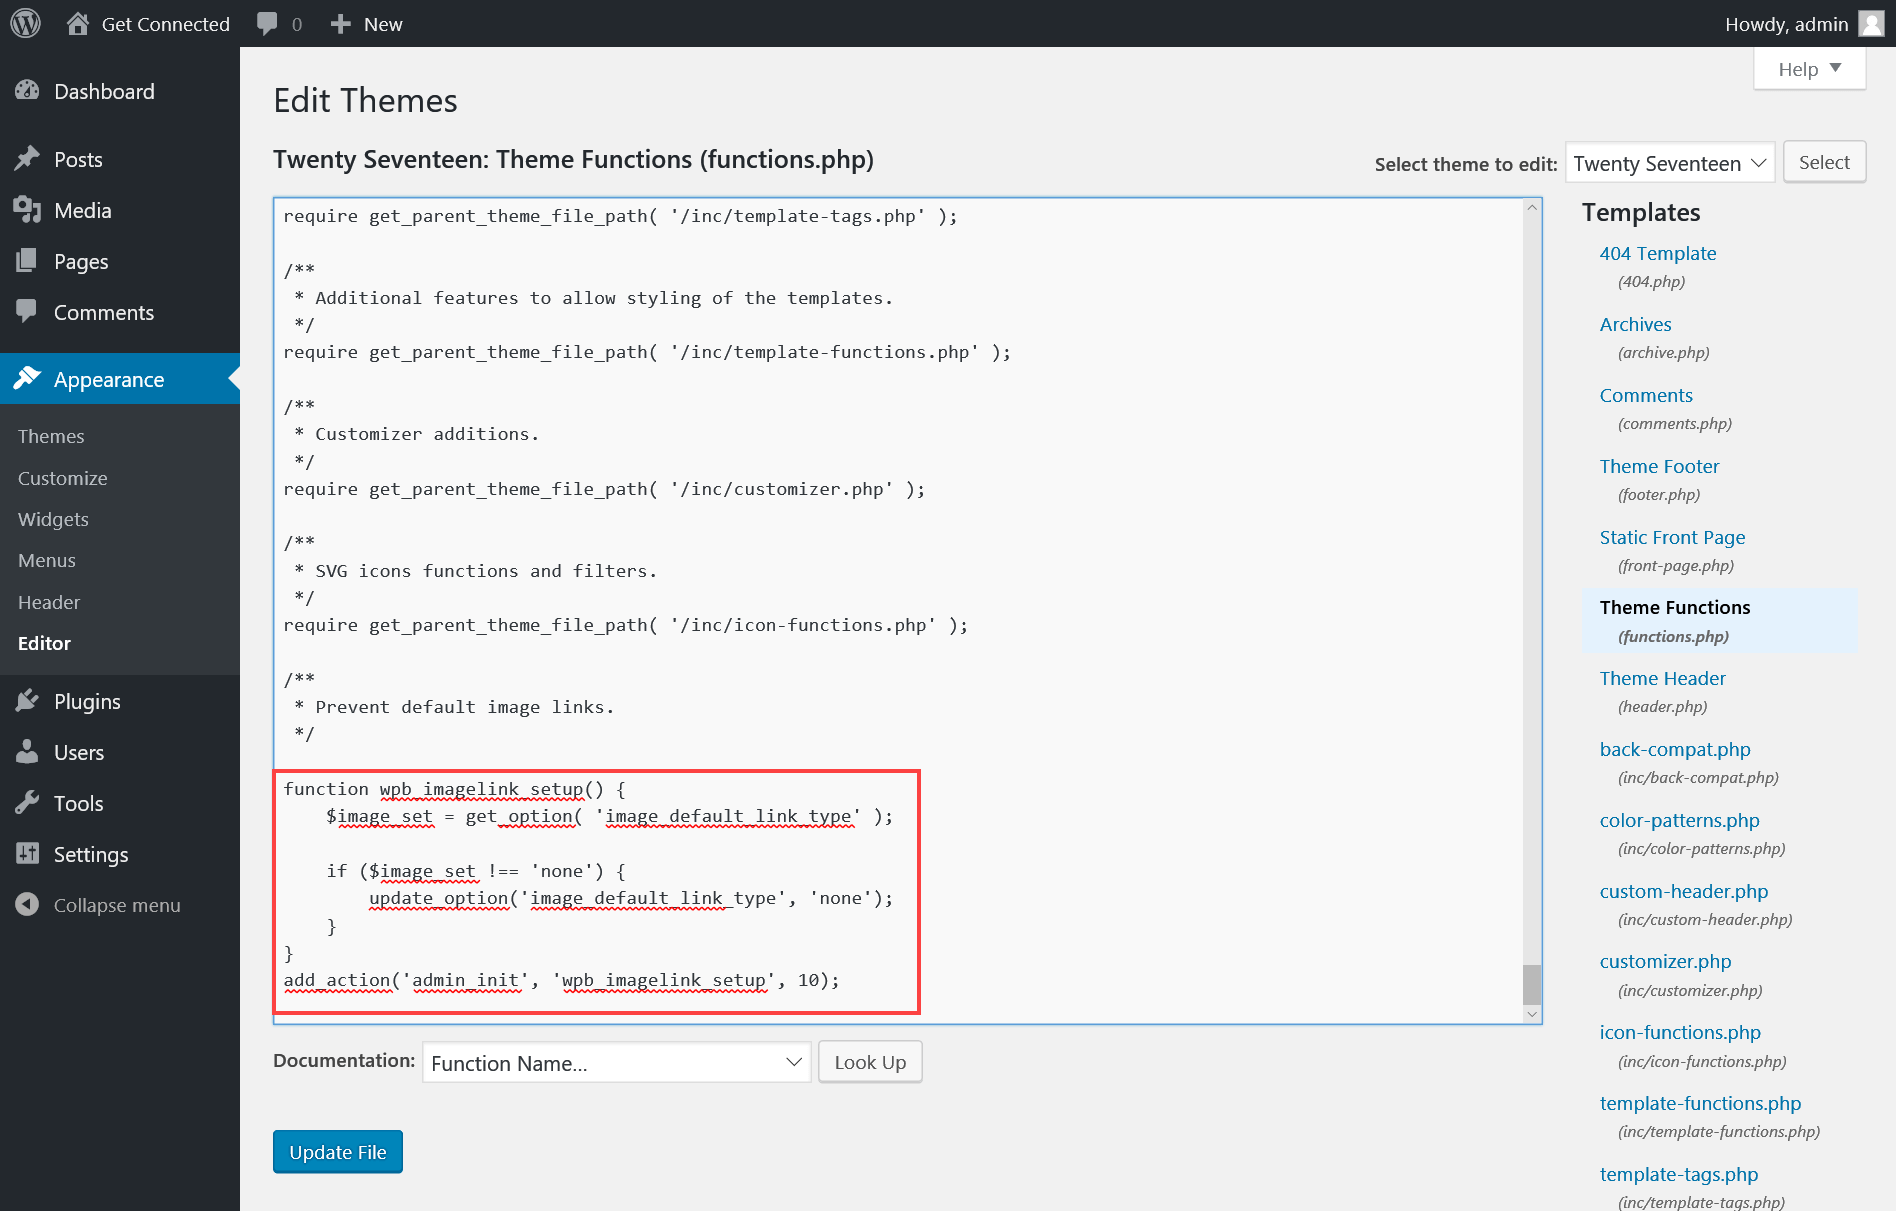Screen dimensions: 1896x1211
Task: Open the Archives template file
Action: point(1635,324)
